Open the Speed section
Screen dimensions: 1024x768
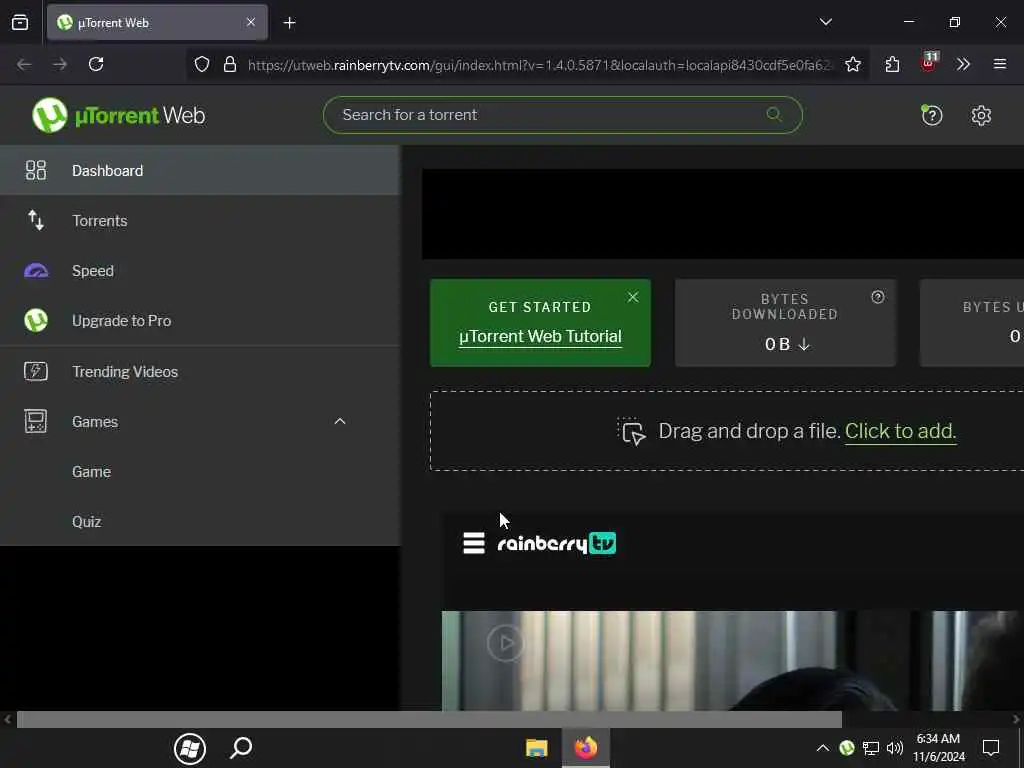[200, 270]
